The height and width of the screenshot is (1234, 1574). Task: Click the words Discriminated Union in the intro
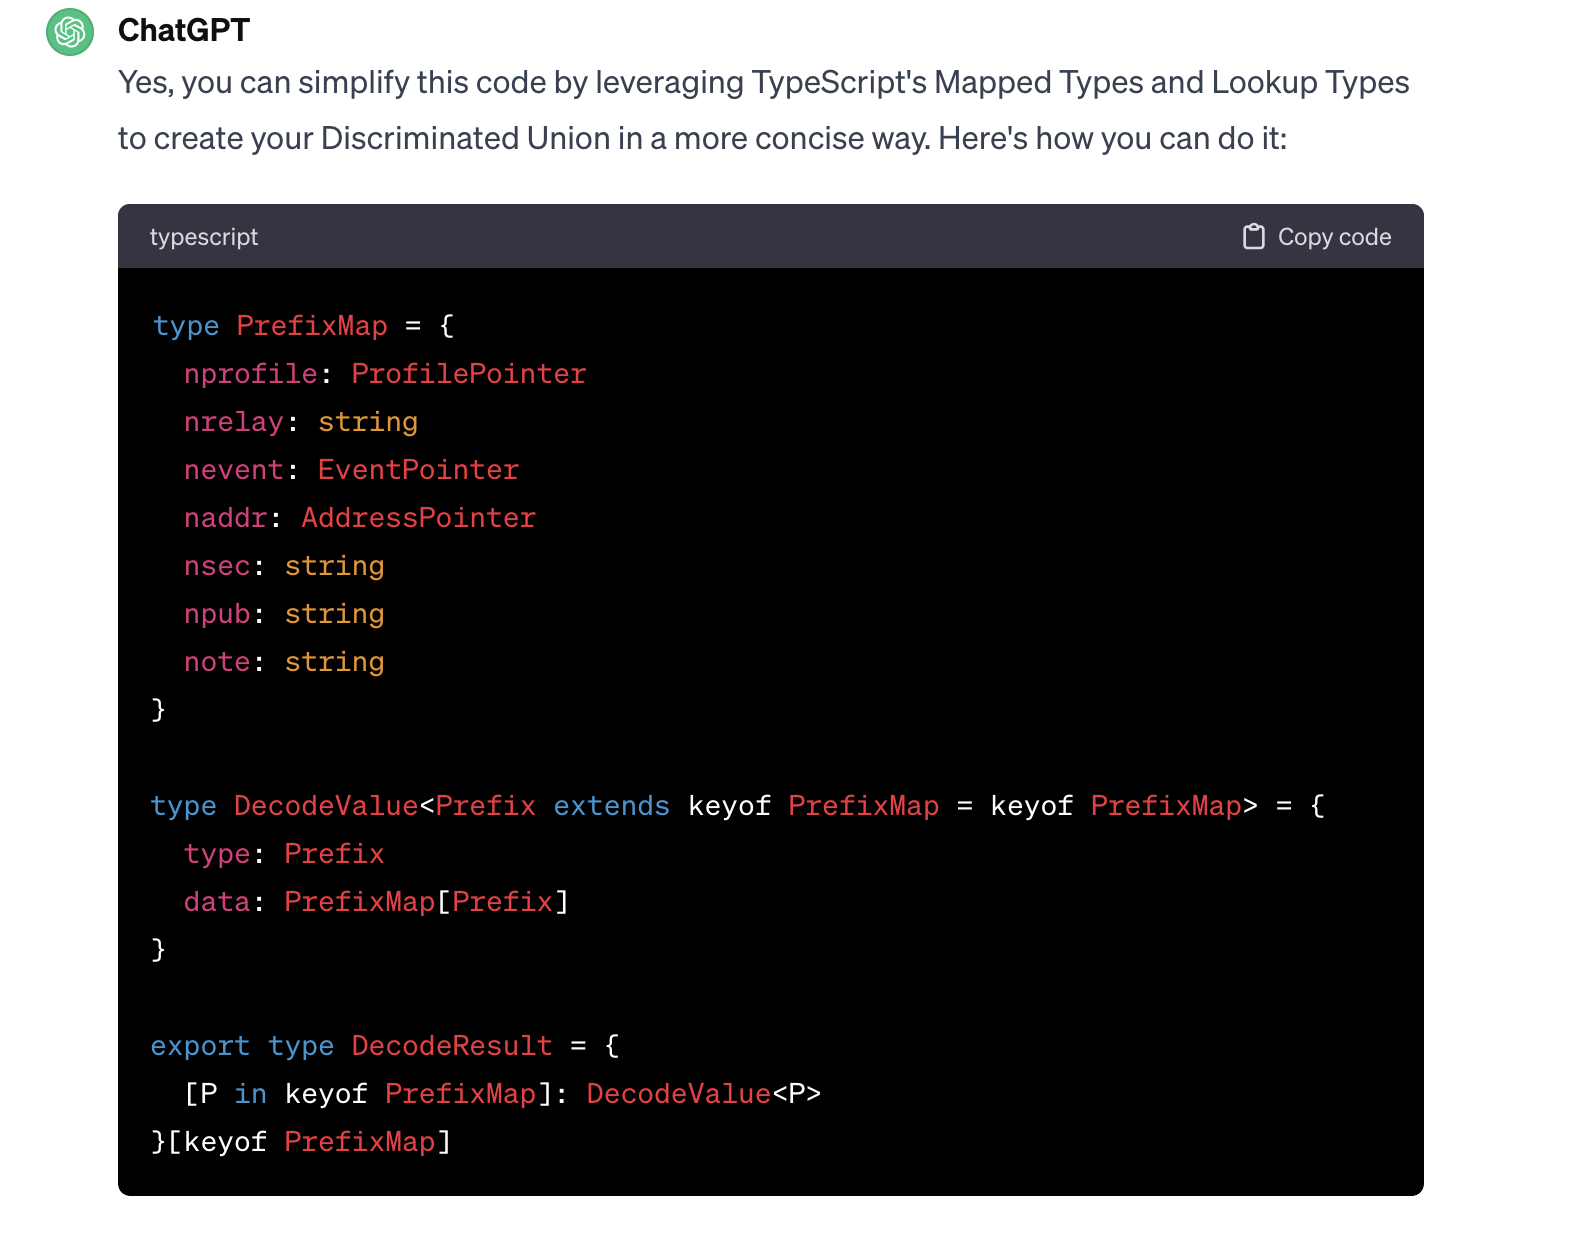tap(465, 138)
